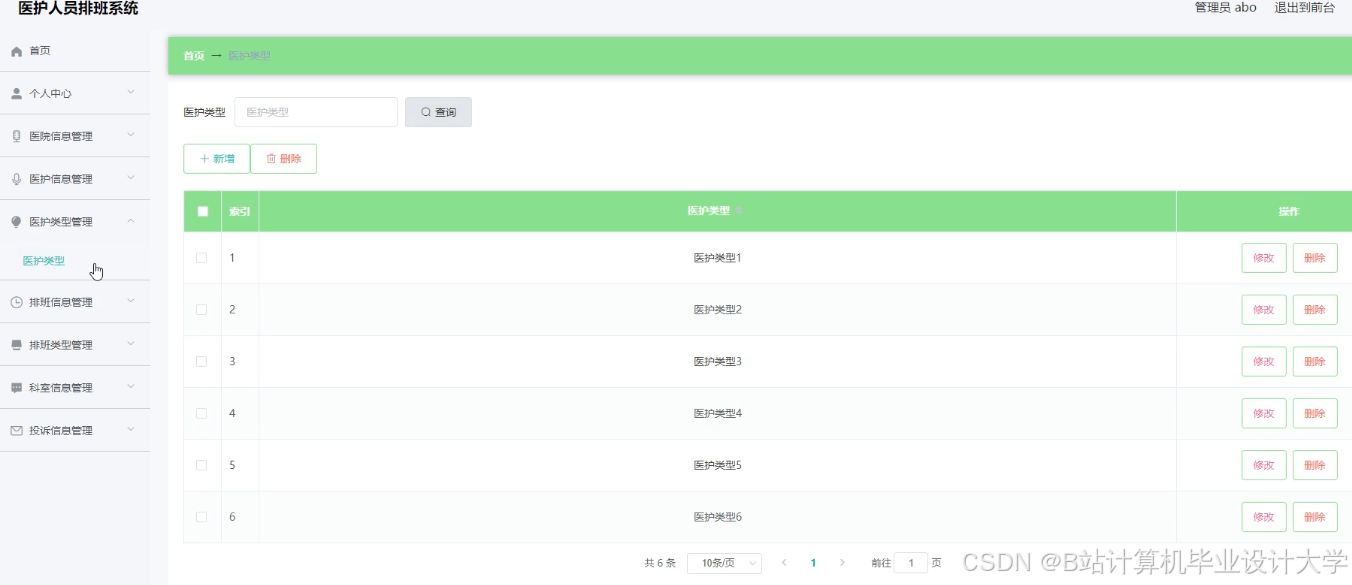Screen dimensions: 1352x585
Task: Click the icon beside 排班类型管理
Action: (16, 345)
